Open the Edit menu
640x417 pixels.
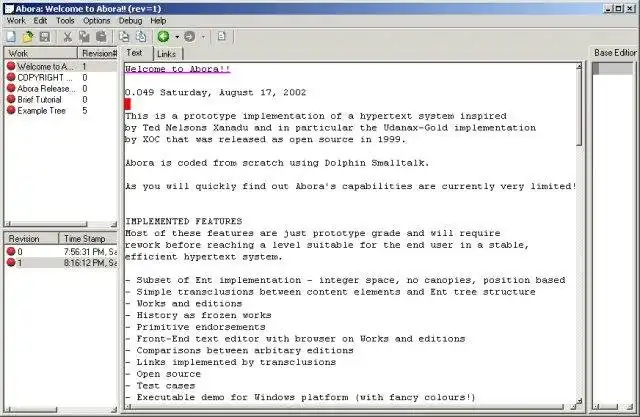[40, 20]
